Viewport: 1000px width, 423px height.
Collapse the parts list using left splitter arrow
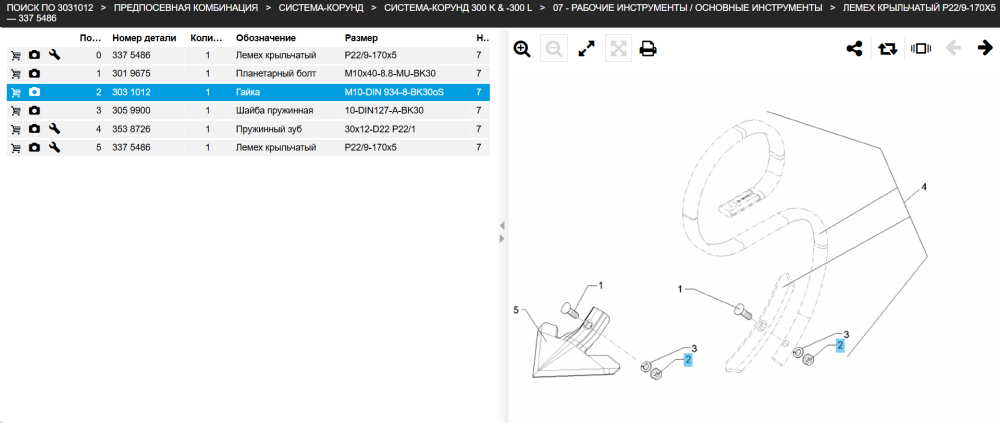pyautogui.click(x=502, y=225)
